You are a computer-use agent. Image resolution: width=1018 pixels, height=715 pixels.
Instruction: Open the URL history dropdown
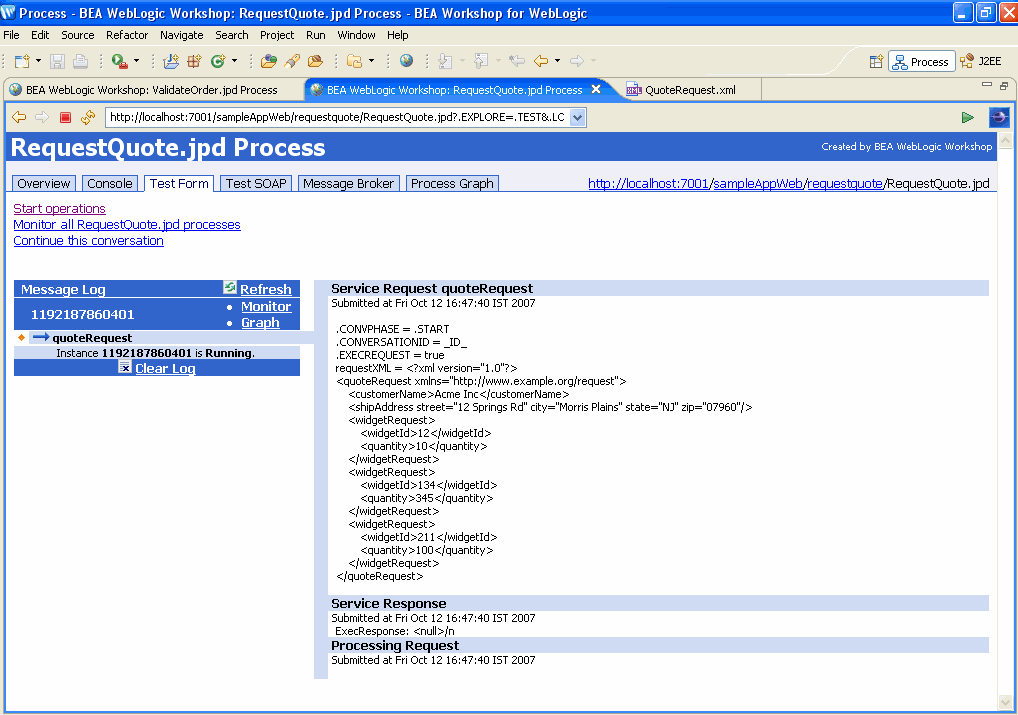[x=578, y=118]
